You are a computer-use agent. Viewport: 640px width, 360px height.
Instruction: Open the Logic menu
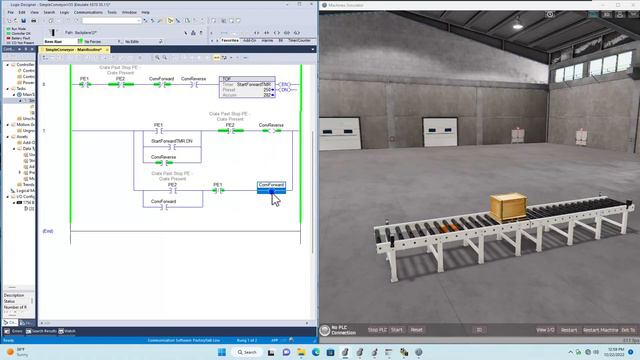click(x=64, y=12)
